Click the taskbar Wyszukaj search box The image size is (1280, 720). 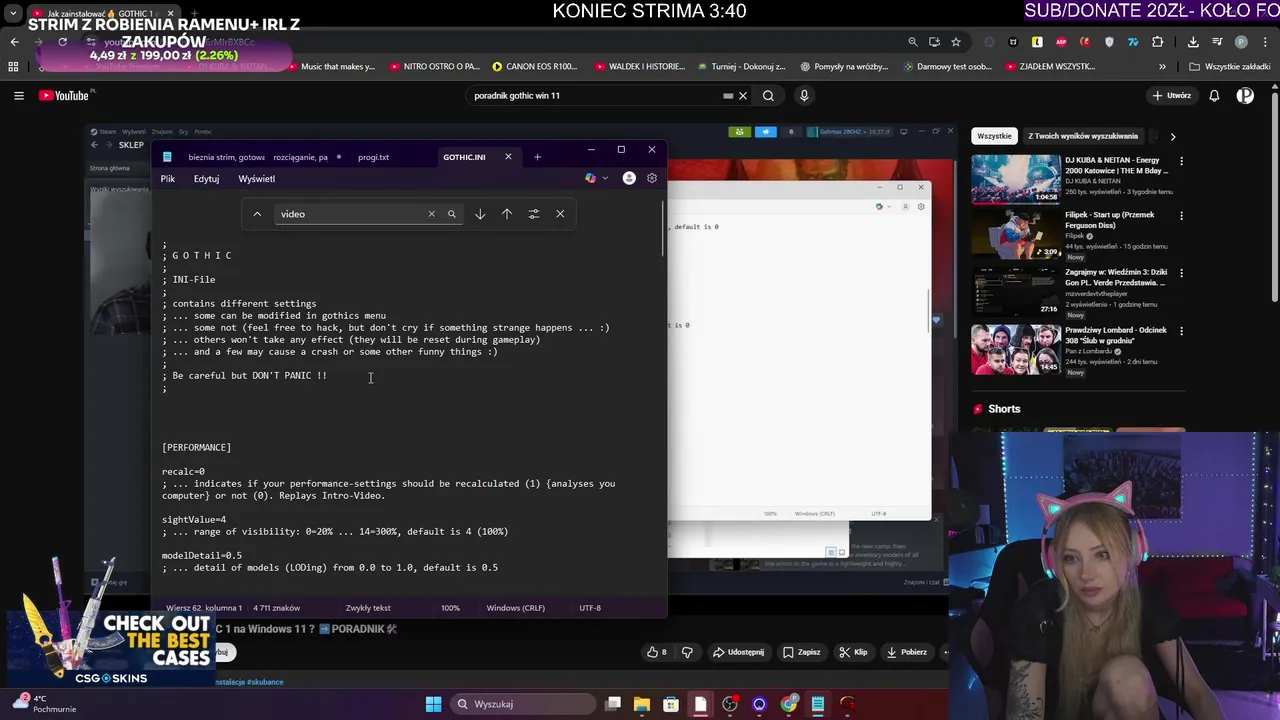[522, 704]
